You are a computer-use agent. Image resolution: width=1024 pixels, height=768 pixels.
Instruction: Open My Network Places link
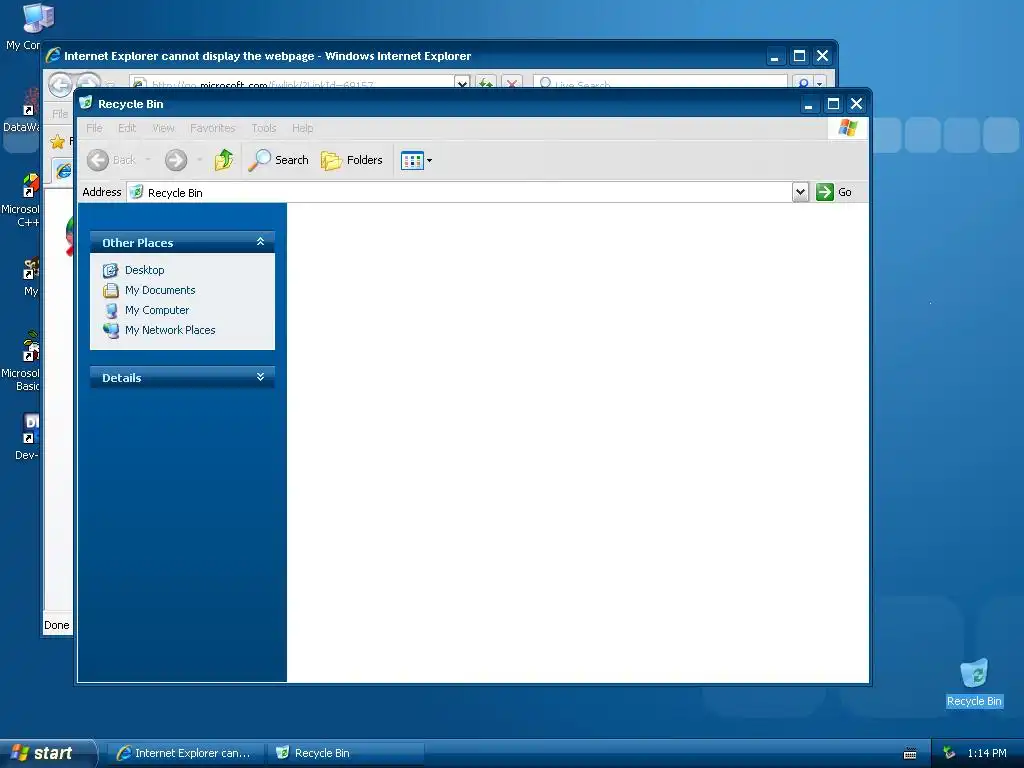[170, 330]
